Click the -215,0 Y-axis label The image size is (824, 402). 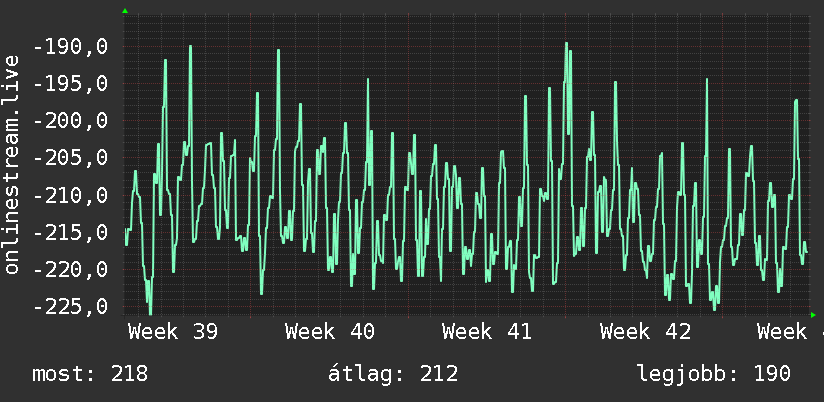[70, 232]
